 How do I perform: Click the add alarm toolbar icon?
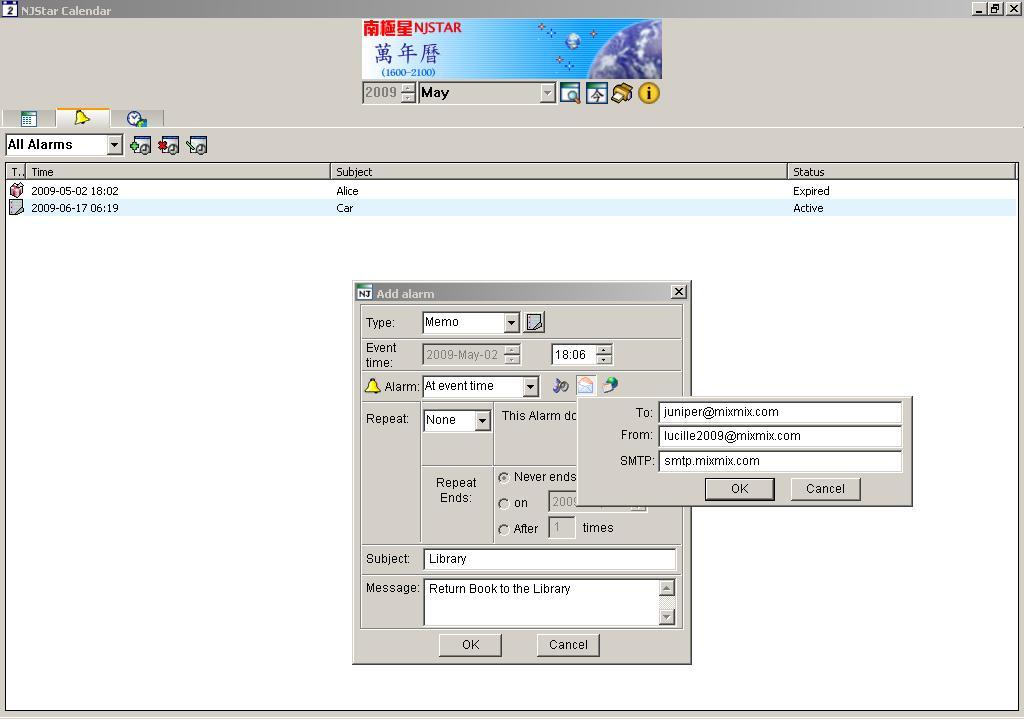click(140, 146)
